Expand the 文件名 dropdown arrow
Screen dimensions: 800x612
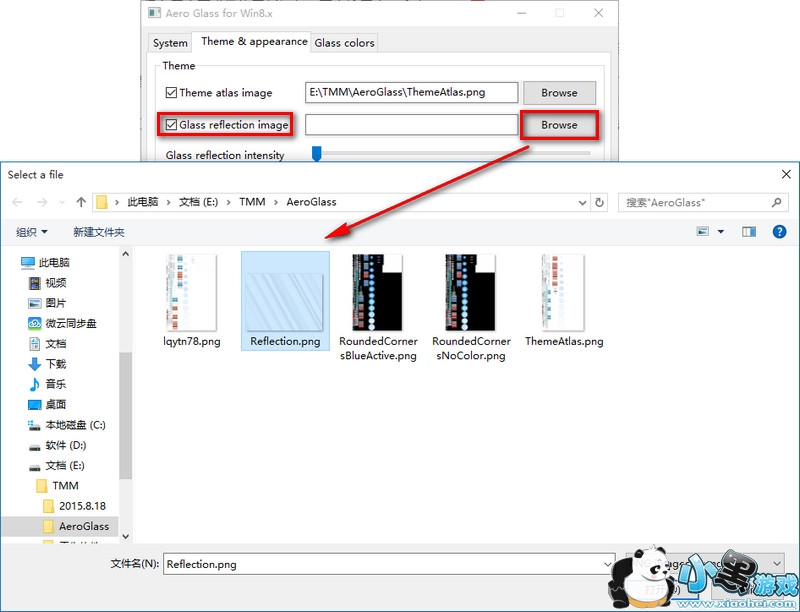pyautogui.click(x=608, y=564)
